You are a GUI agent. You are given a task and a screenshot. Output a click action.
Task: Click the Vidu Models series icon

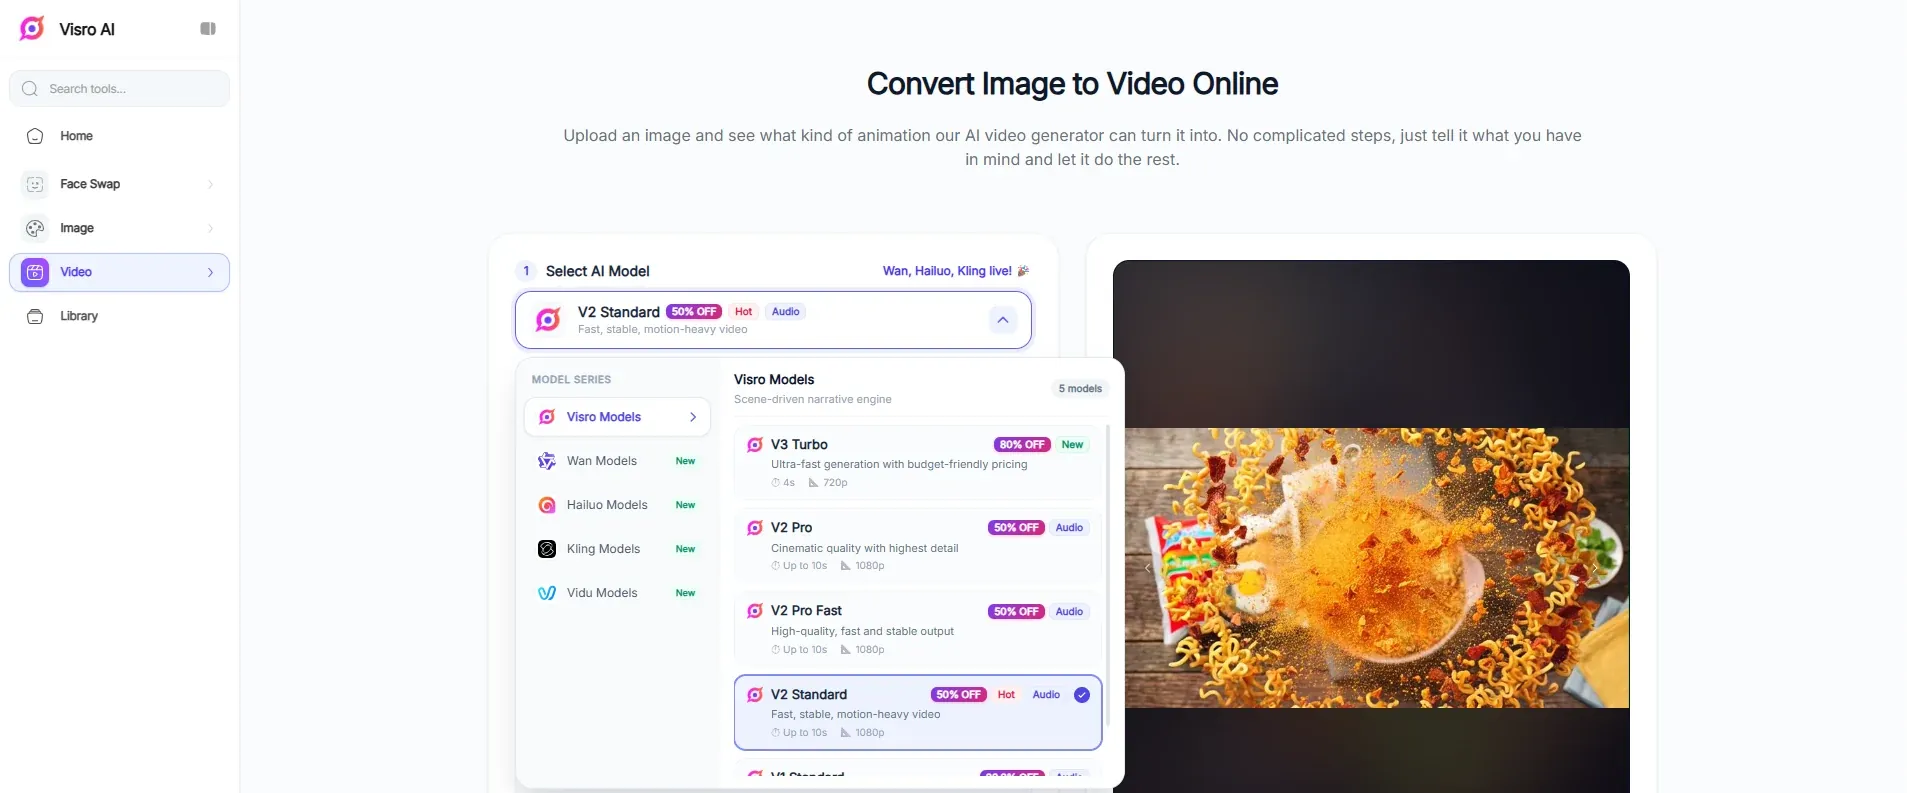(547, 593)
